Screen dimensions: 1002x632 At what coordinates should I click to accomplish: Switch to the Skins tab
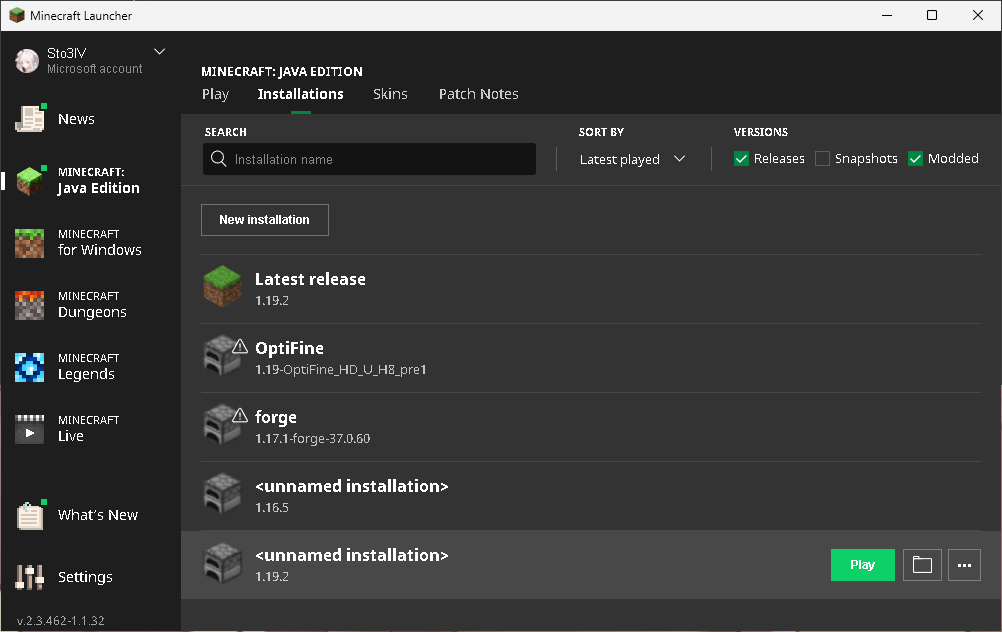390,94
